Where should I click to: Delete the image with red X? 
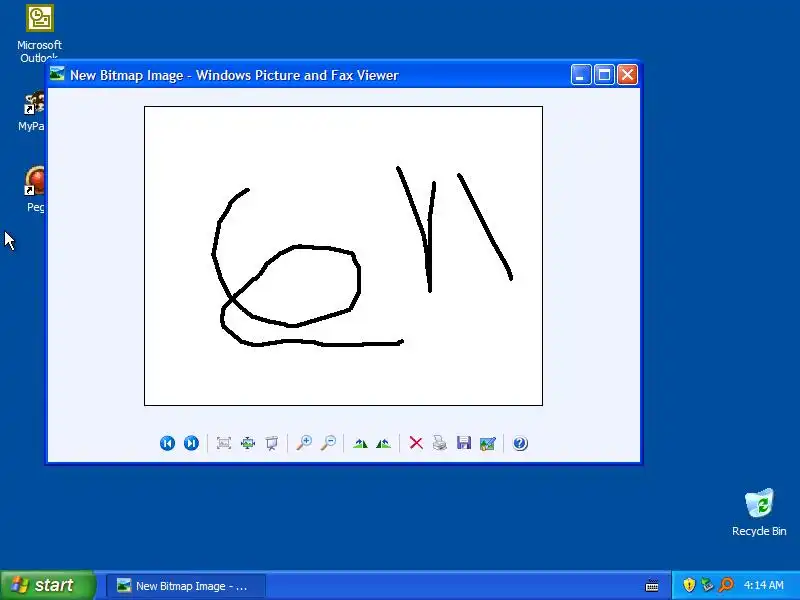tap(416, 443)
